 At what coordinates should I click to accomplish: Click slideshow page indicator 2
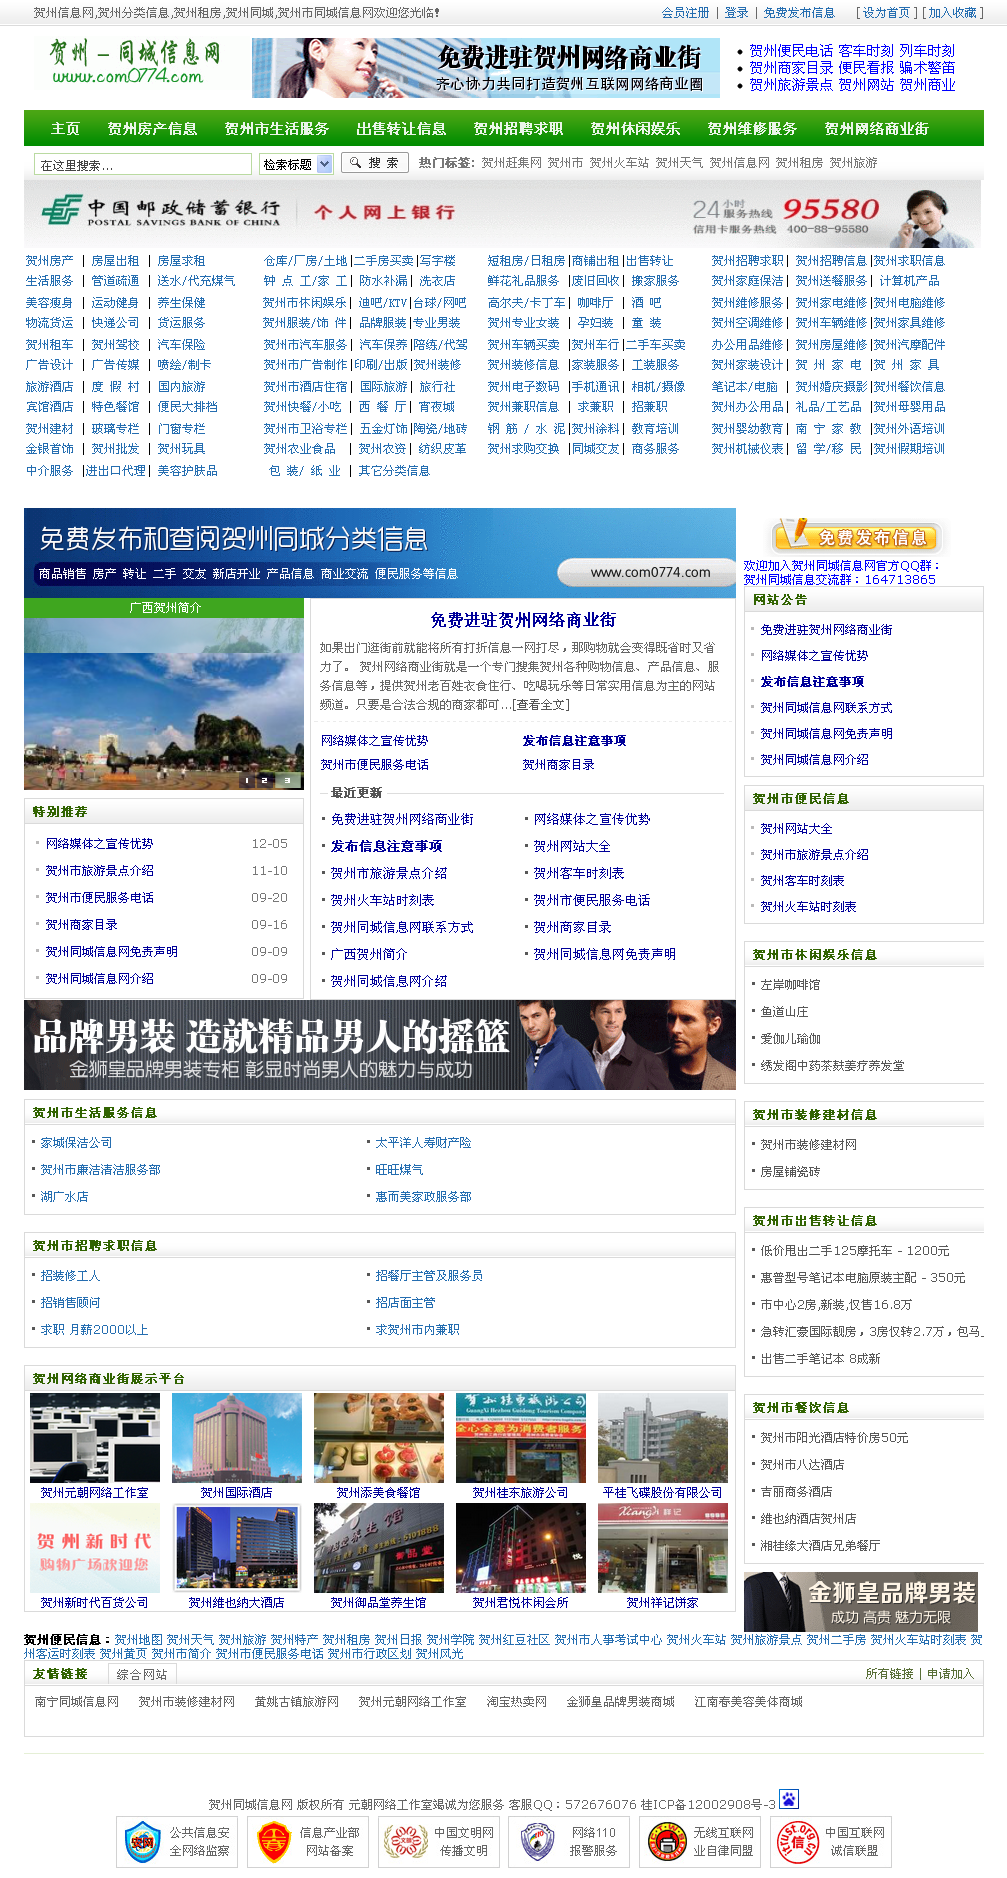tap(265, 780)
